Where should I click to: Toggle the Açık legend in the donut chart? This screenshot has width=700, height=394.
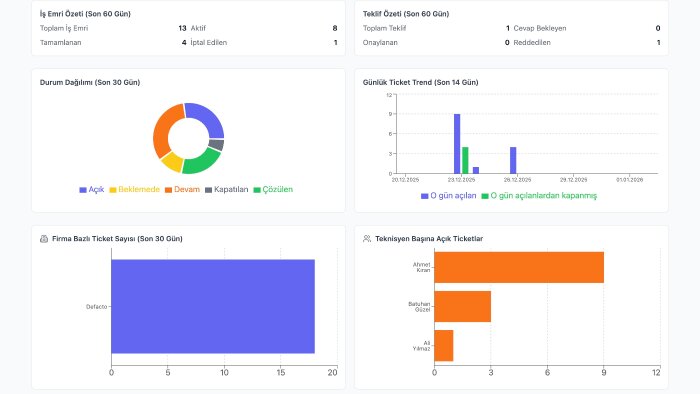pos(92,190)
